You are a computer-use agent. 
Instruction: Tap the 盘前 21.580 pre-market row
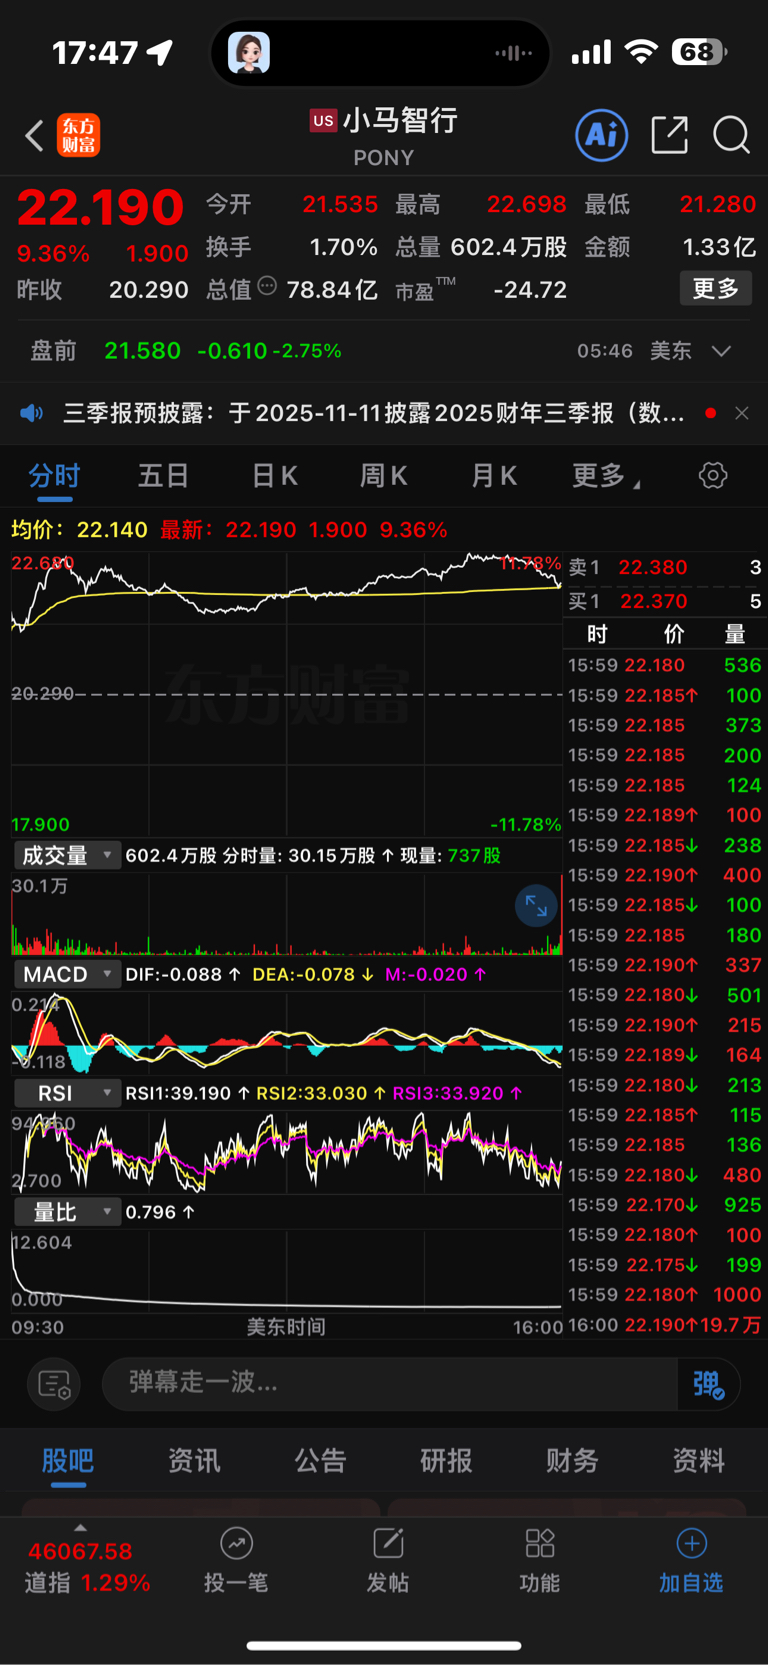[384, 351]
